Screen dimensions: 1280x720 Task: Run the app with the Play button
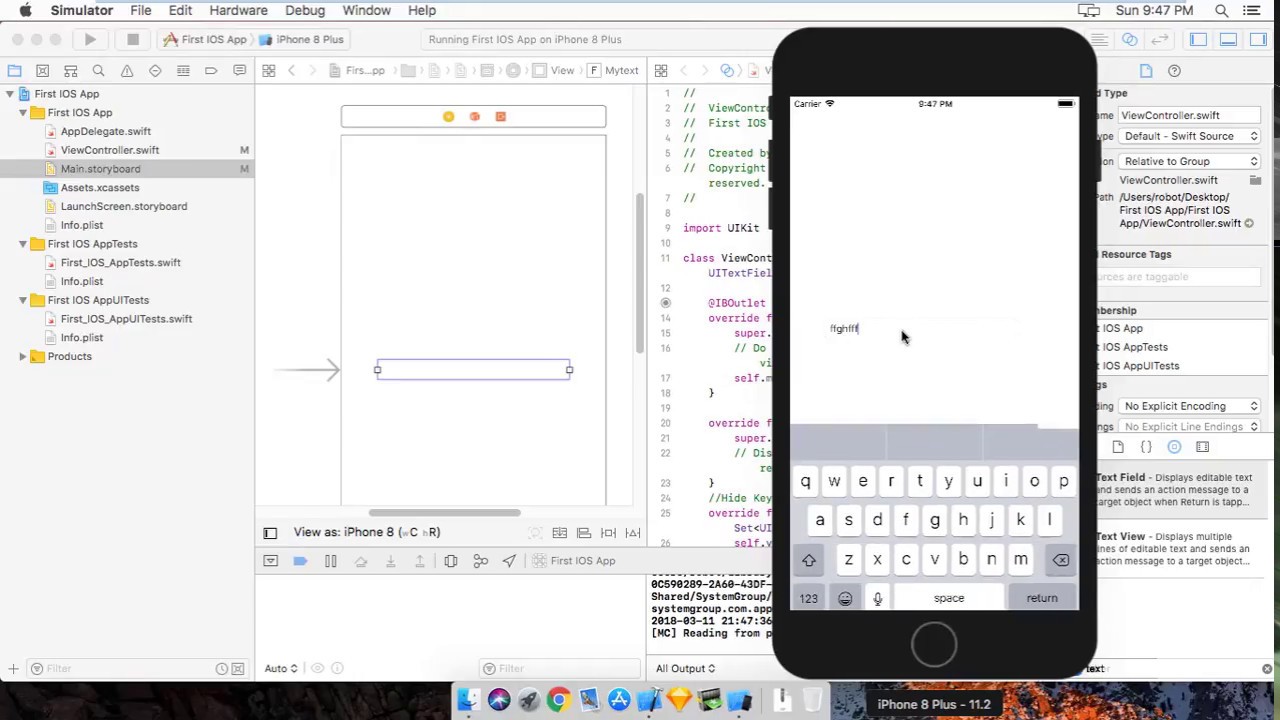click(x=90, y=39)
